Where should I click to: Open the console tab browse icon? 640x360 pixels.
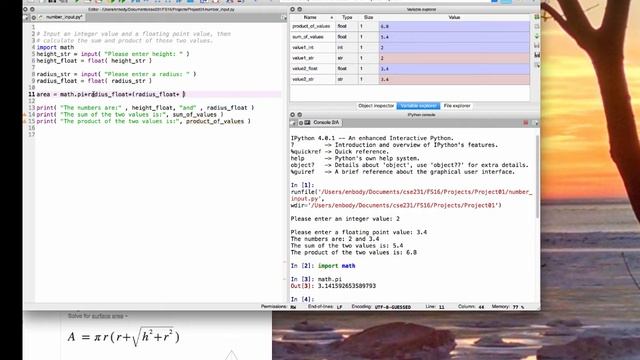tap(293, 122)
